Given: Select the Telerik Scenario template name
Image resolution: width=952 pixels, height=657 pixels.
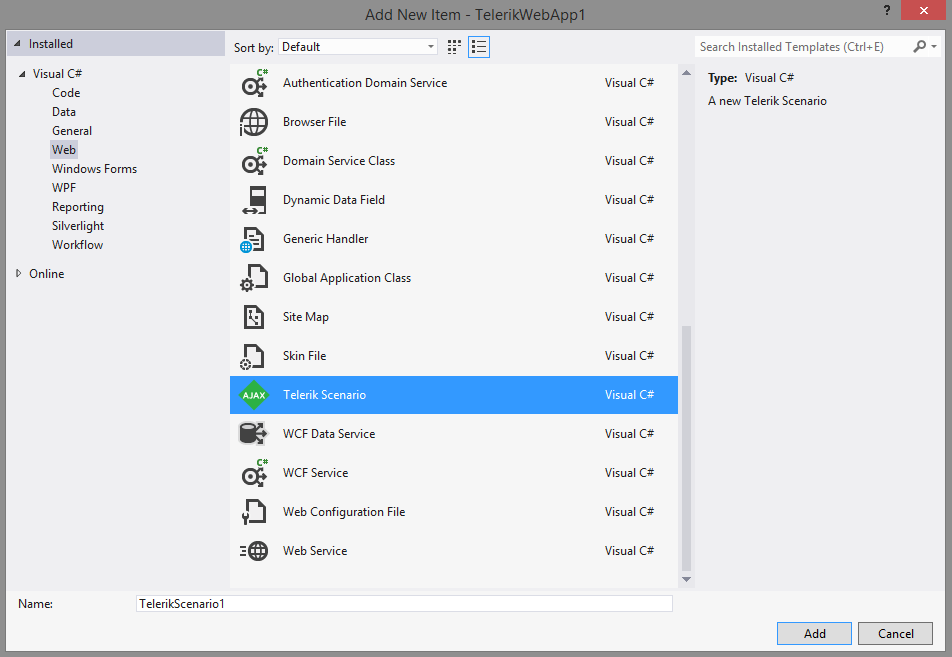Looking at the screenshot, I should click(x=324, y=395).
